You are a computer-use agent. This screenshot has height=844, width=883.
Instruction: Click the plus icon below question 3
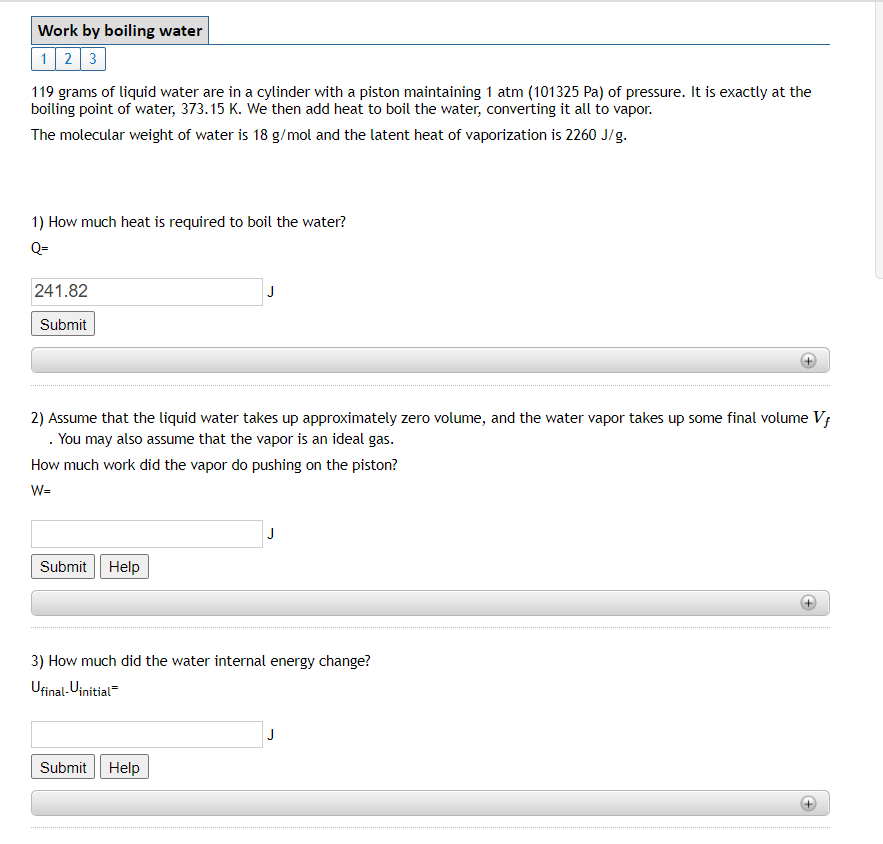pyautogui.click(x=808, y=802)
